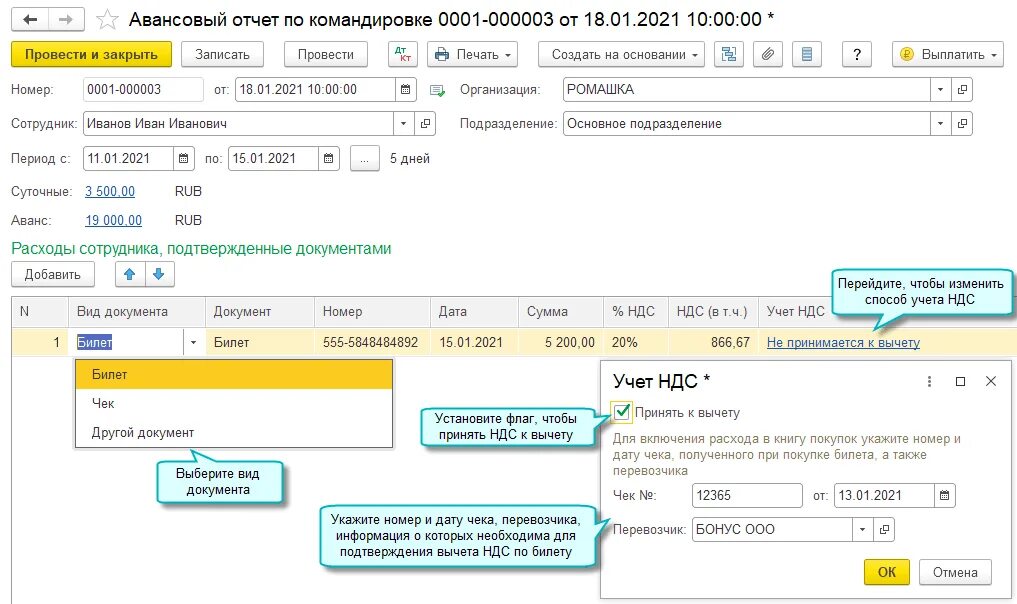The height and width of the screenshot is (604, 1017).
Task: Open document structure of subordination icon
Action: tap(729, 54)
